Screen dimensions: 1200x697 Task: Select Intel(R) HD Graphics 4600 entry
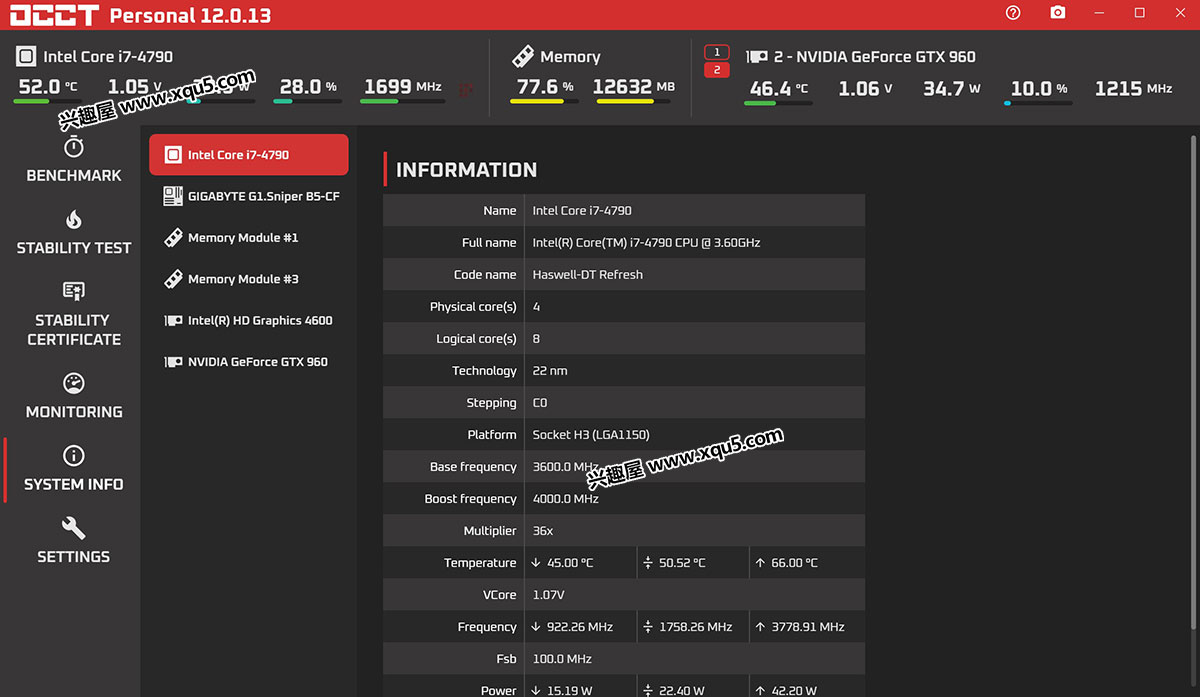point(249,320)
